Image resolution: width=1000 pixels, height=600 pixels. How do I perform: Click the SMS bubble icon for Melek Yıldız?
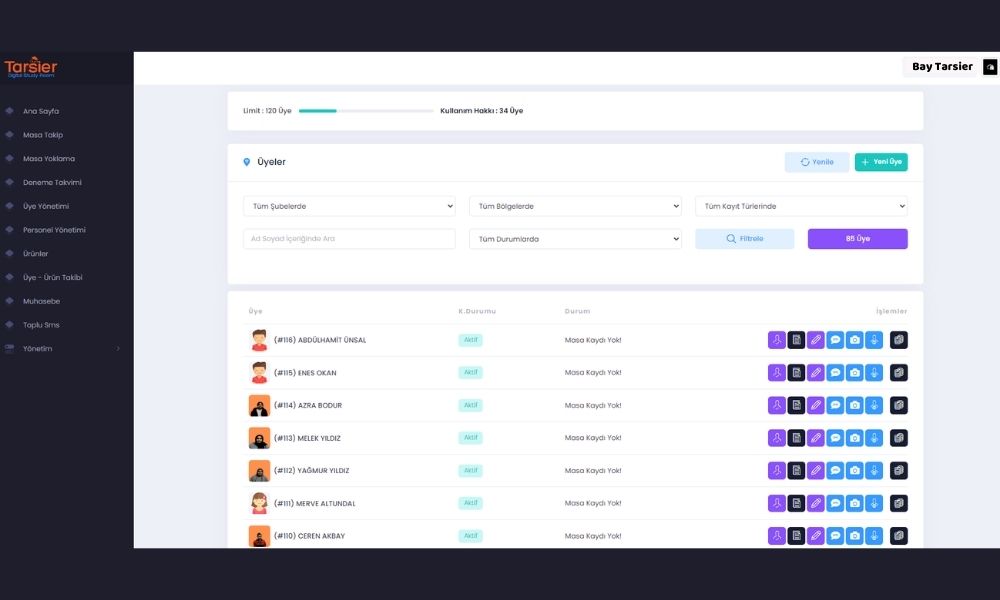[x=835, y=438]
